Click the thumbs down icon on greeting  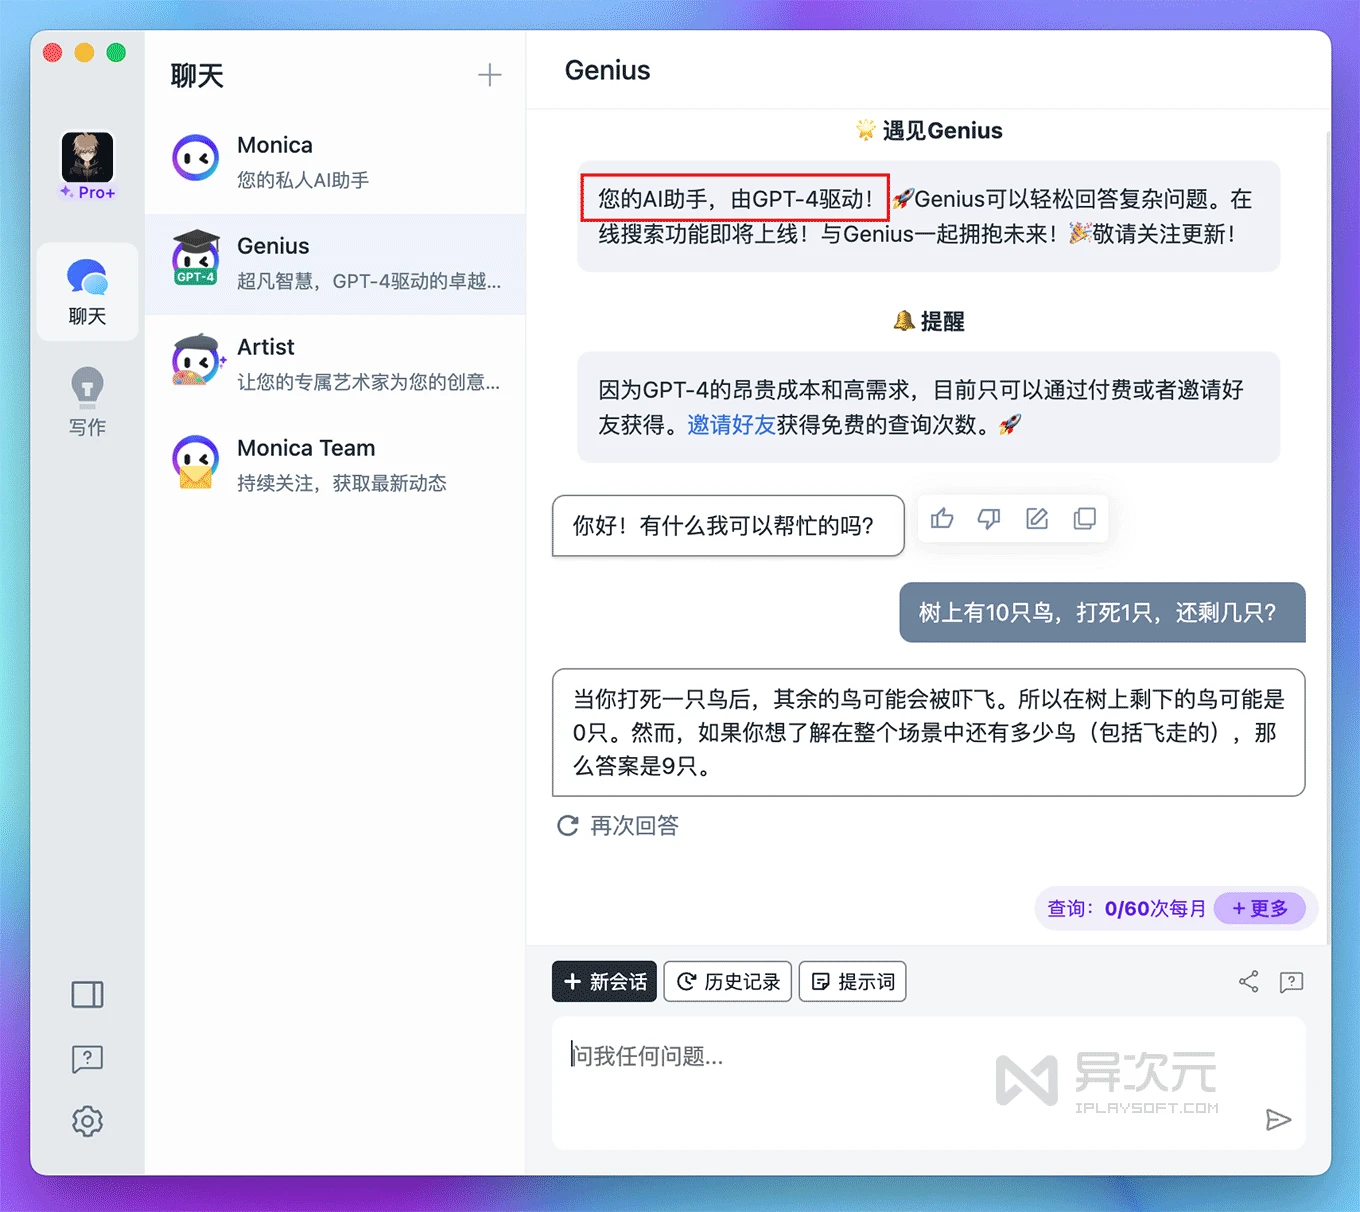tap(989, 518)
